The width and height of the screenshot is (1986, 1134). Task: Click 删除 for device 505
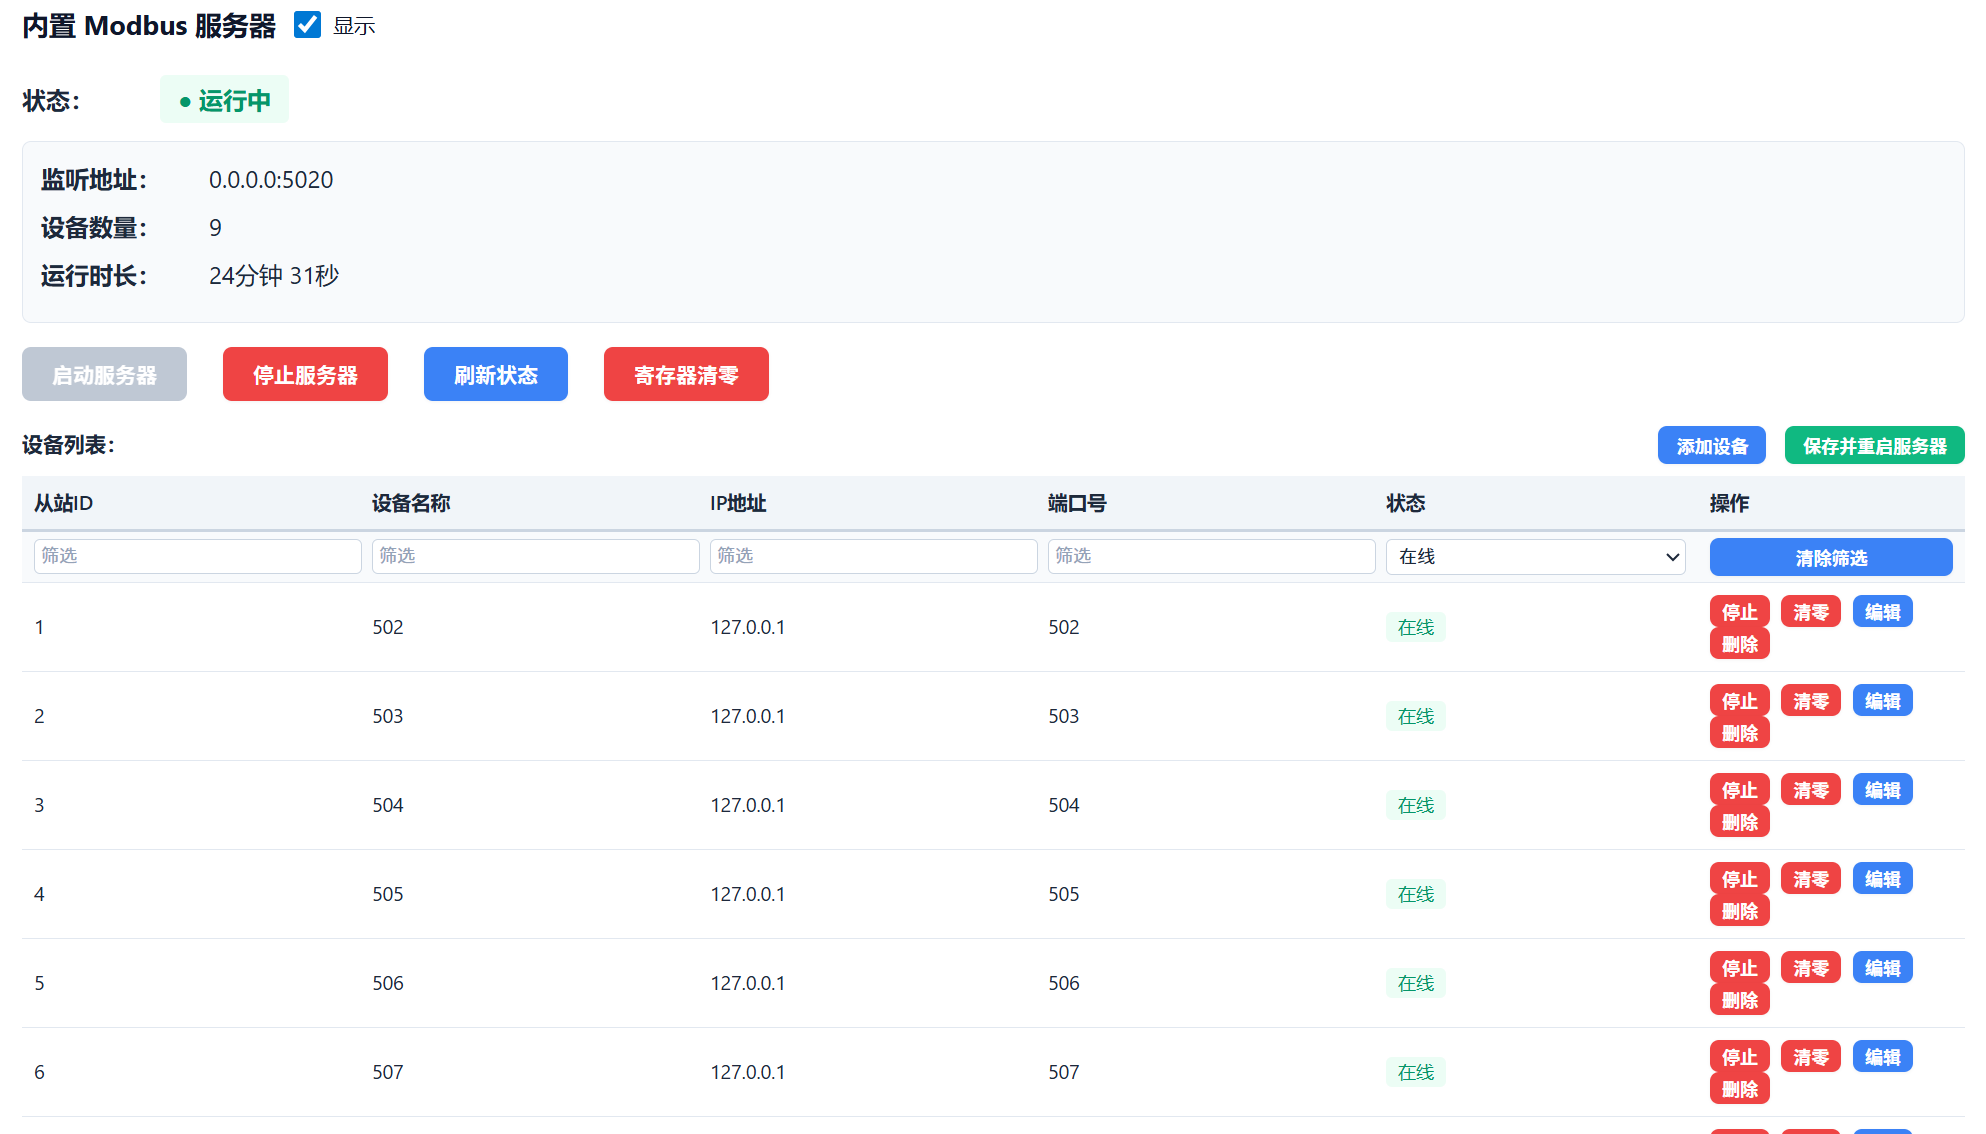[1740, 911]
